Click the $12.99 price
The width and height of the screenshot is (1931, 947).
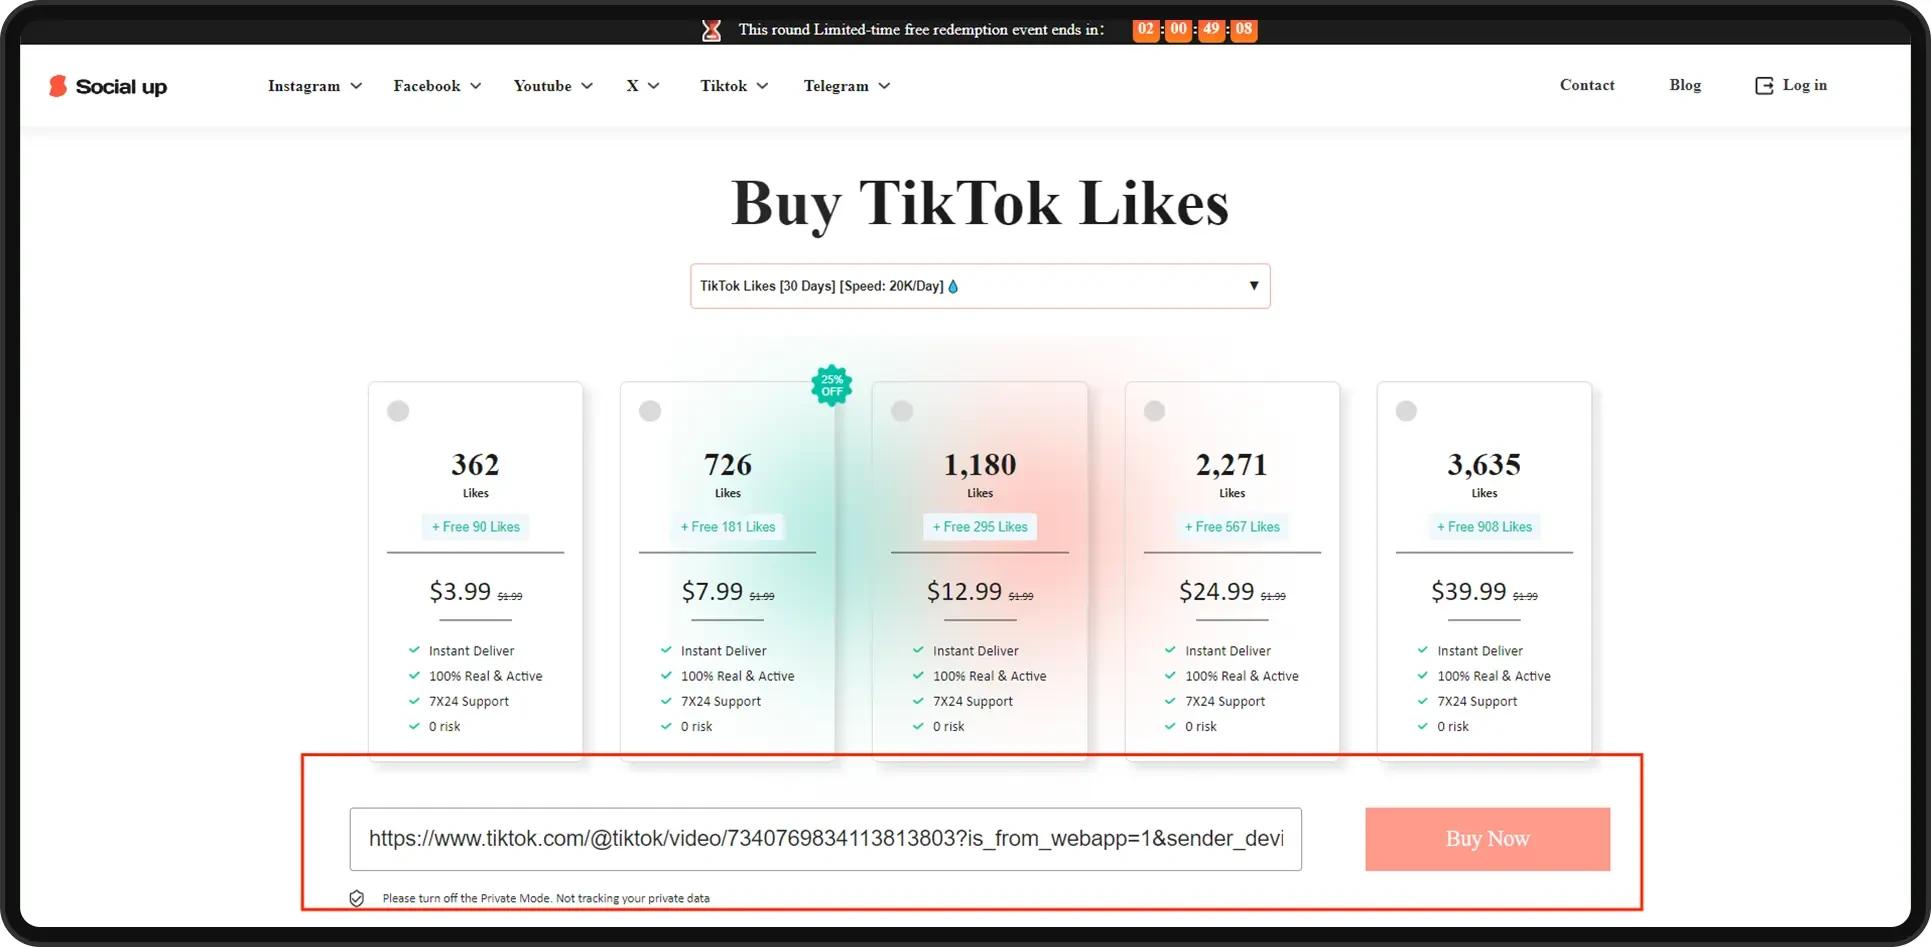pos(964,591)
